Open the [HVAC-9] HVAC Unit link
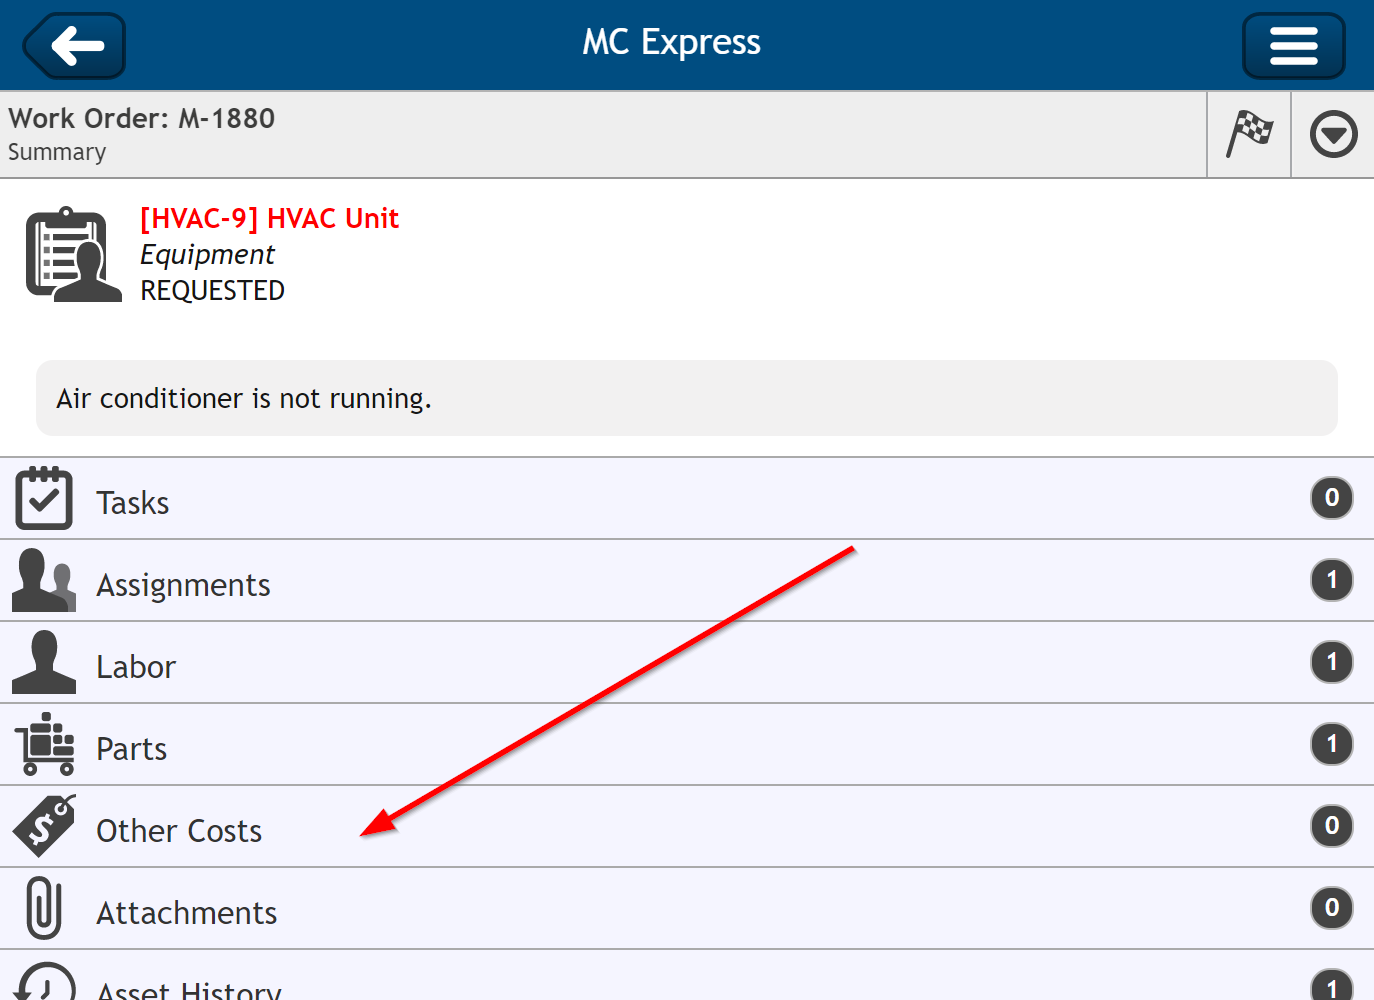Viewport: 1374px width, 1000px height. (x=268, y=218)
